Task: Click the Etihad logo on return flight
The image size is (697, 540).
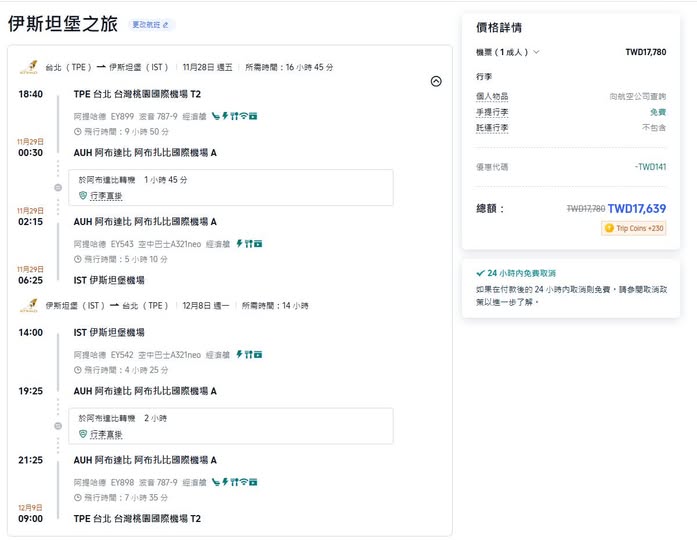Action: coord(27,305)
